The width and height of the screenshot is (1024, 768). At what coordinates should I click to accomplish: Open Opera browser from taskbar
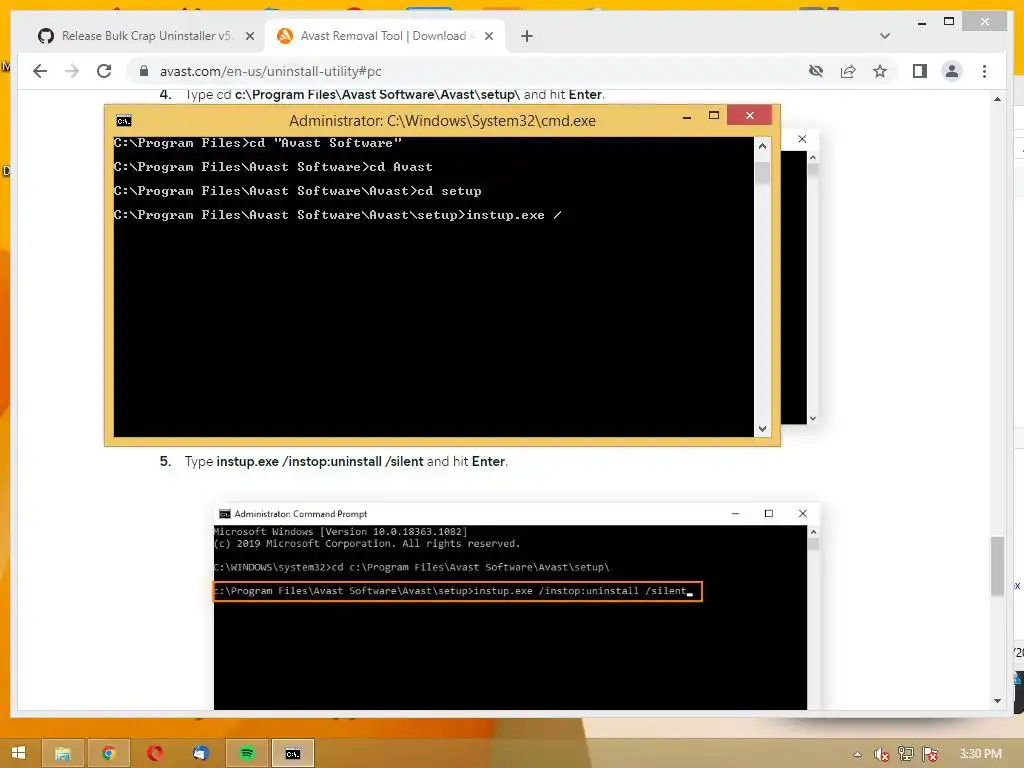coord(155,754)
